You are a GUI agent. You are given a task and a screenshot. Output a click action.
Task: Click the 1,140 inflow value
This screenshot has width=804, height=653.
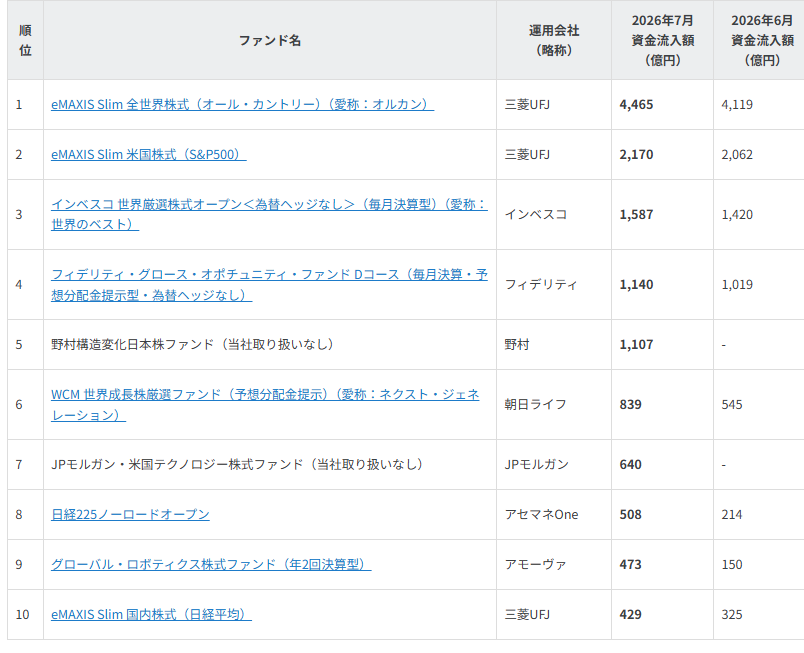click(636, 284)
